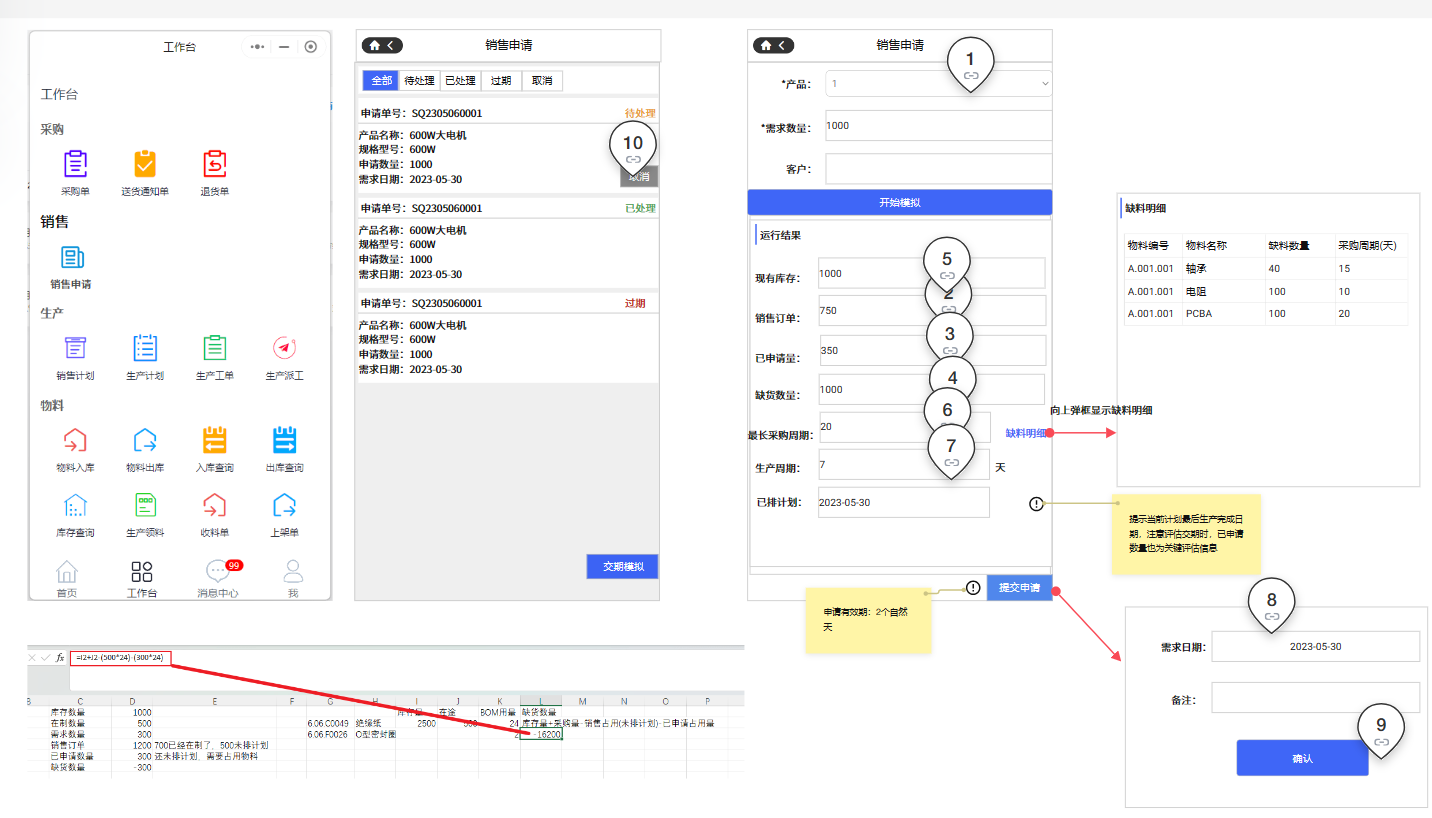
Task: Click the 销售订单 field showing 750
Action: [x=932, y=311]
